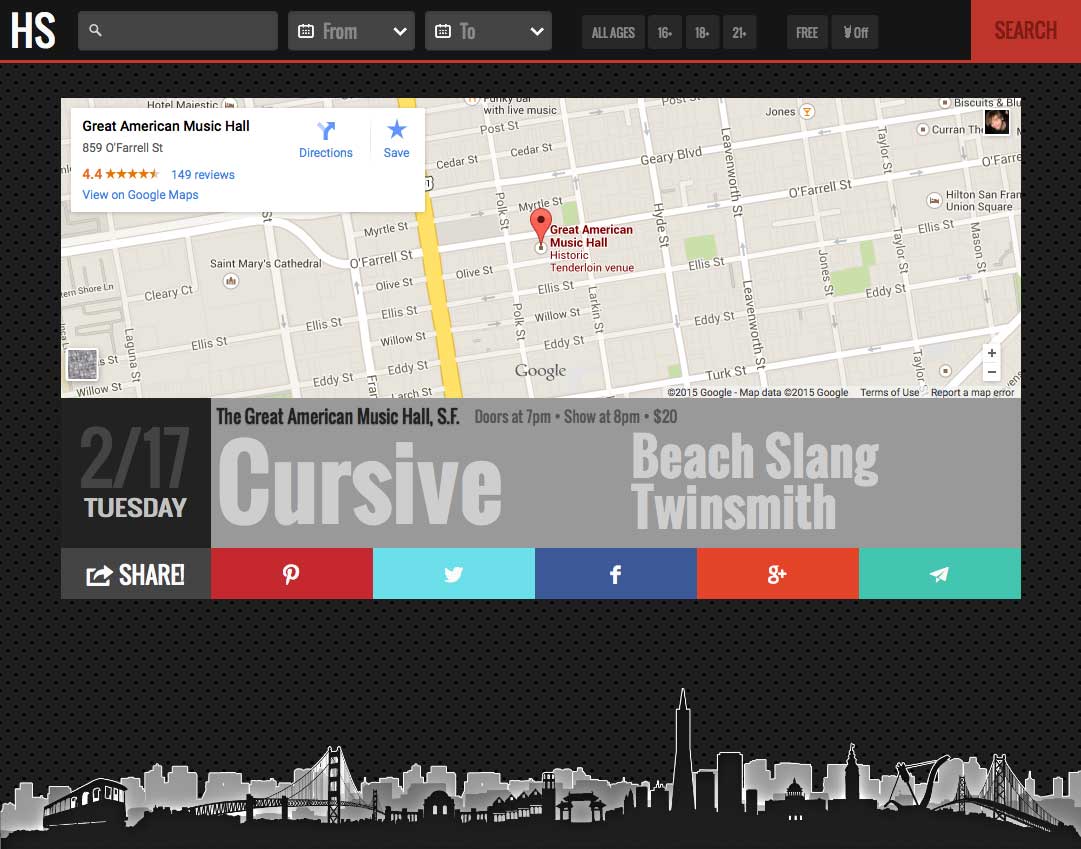Click the Directions icon on map card
This screenshot has width=1081, height=849.
coord(325,130)
